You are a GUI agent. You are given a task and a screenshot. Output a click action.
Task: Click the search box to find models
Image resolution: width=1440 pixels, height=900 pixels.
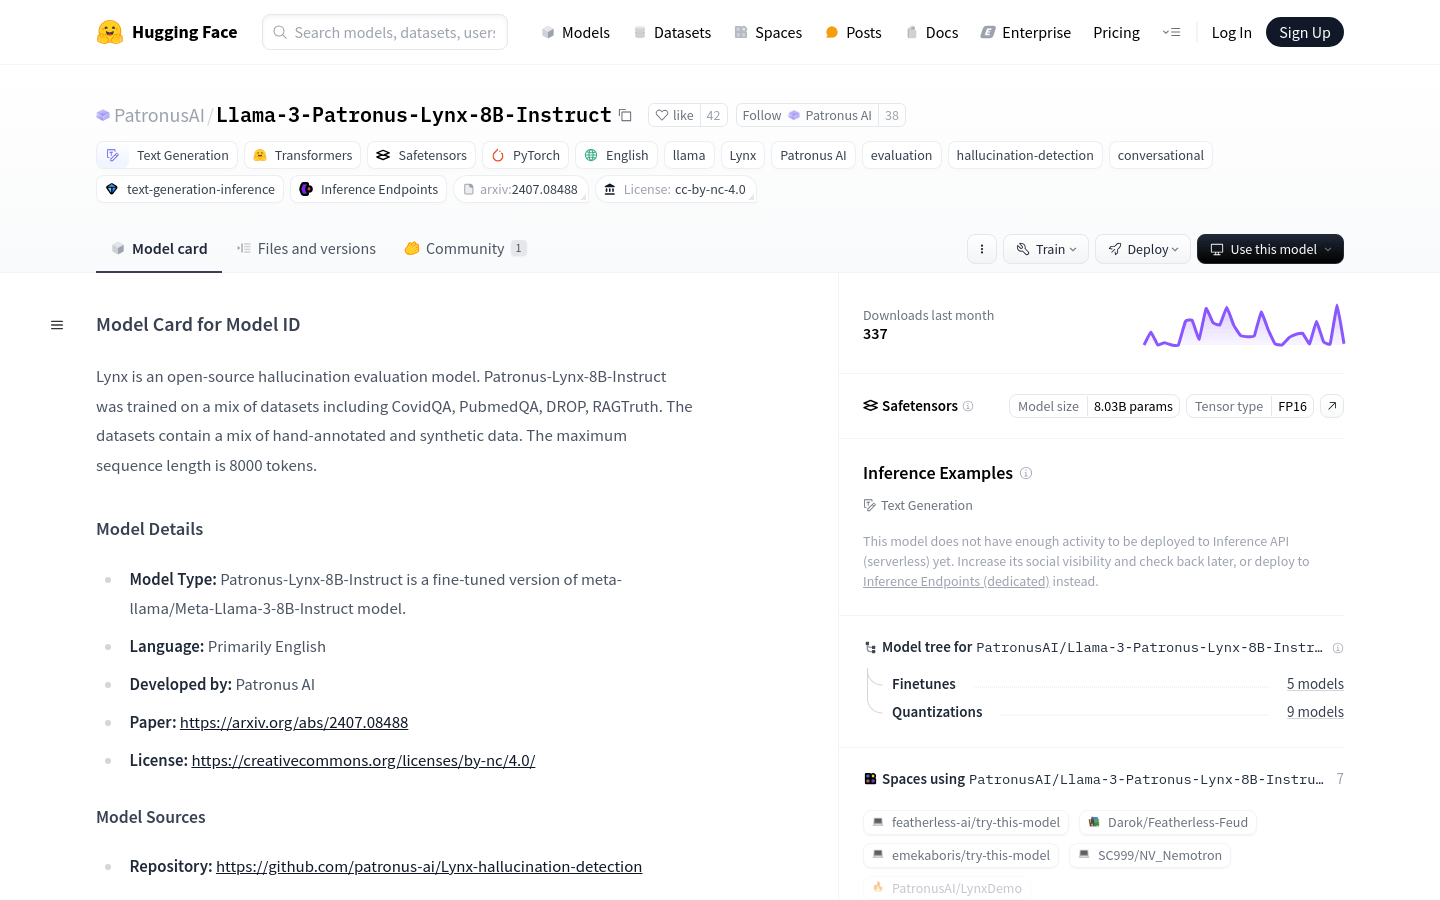[x=385, y=32]
